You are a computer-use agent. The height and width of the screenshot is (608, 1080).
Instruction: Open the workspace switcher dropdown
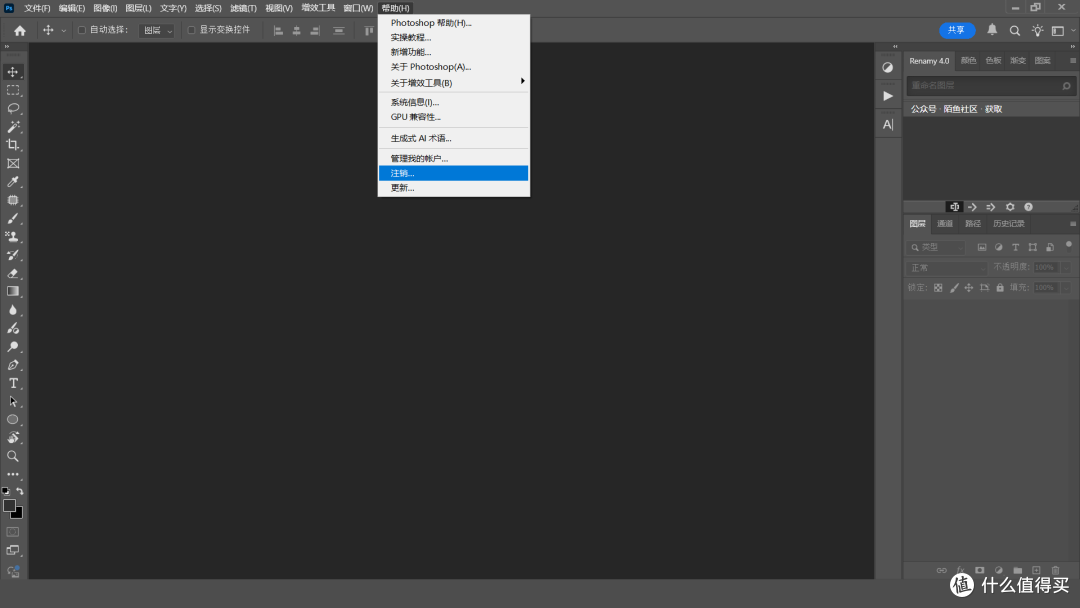(1061, 30)
